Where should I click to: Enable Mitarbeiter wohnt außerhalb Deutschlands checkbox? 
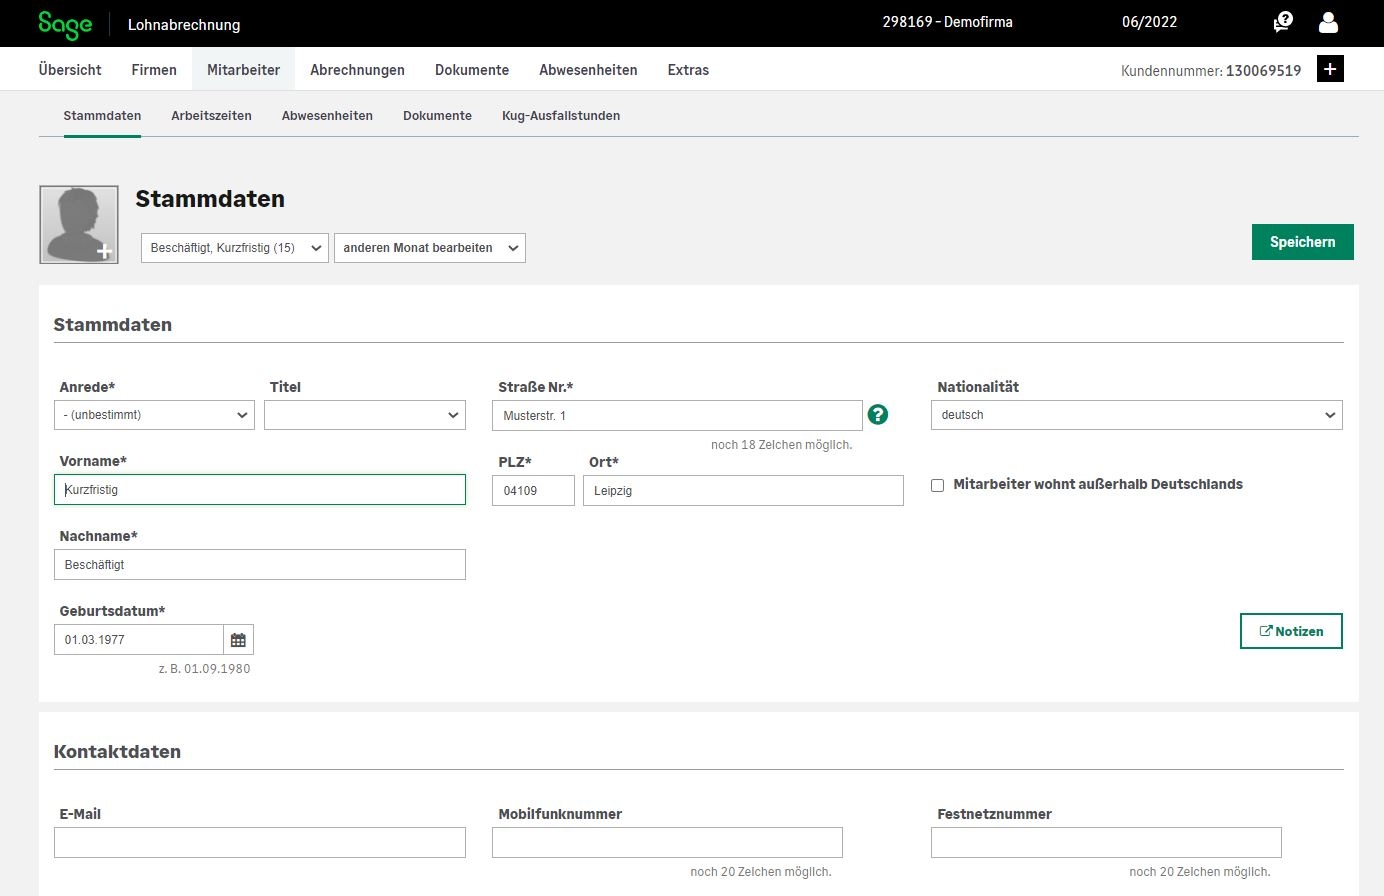pos(937,485)
